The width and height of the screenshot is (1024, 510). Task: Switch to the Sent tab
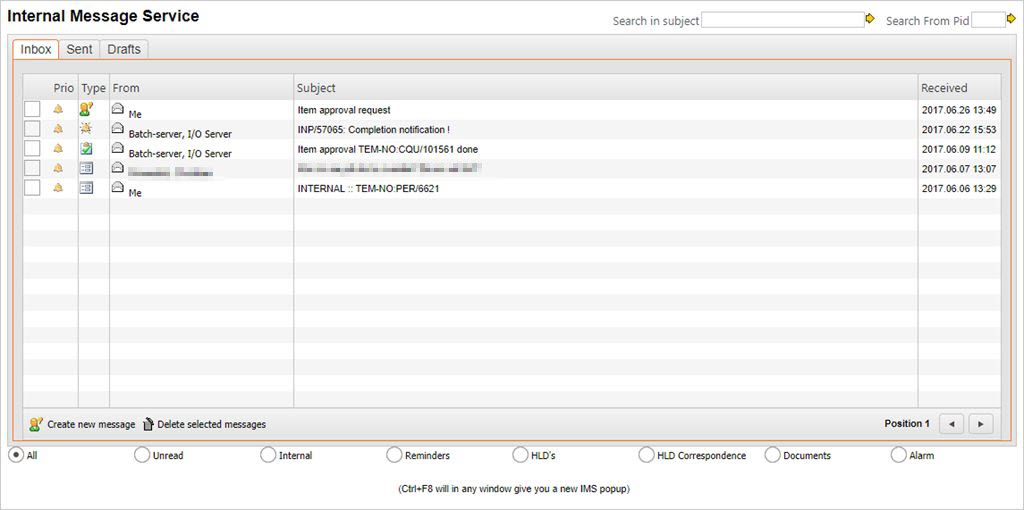79,49
